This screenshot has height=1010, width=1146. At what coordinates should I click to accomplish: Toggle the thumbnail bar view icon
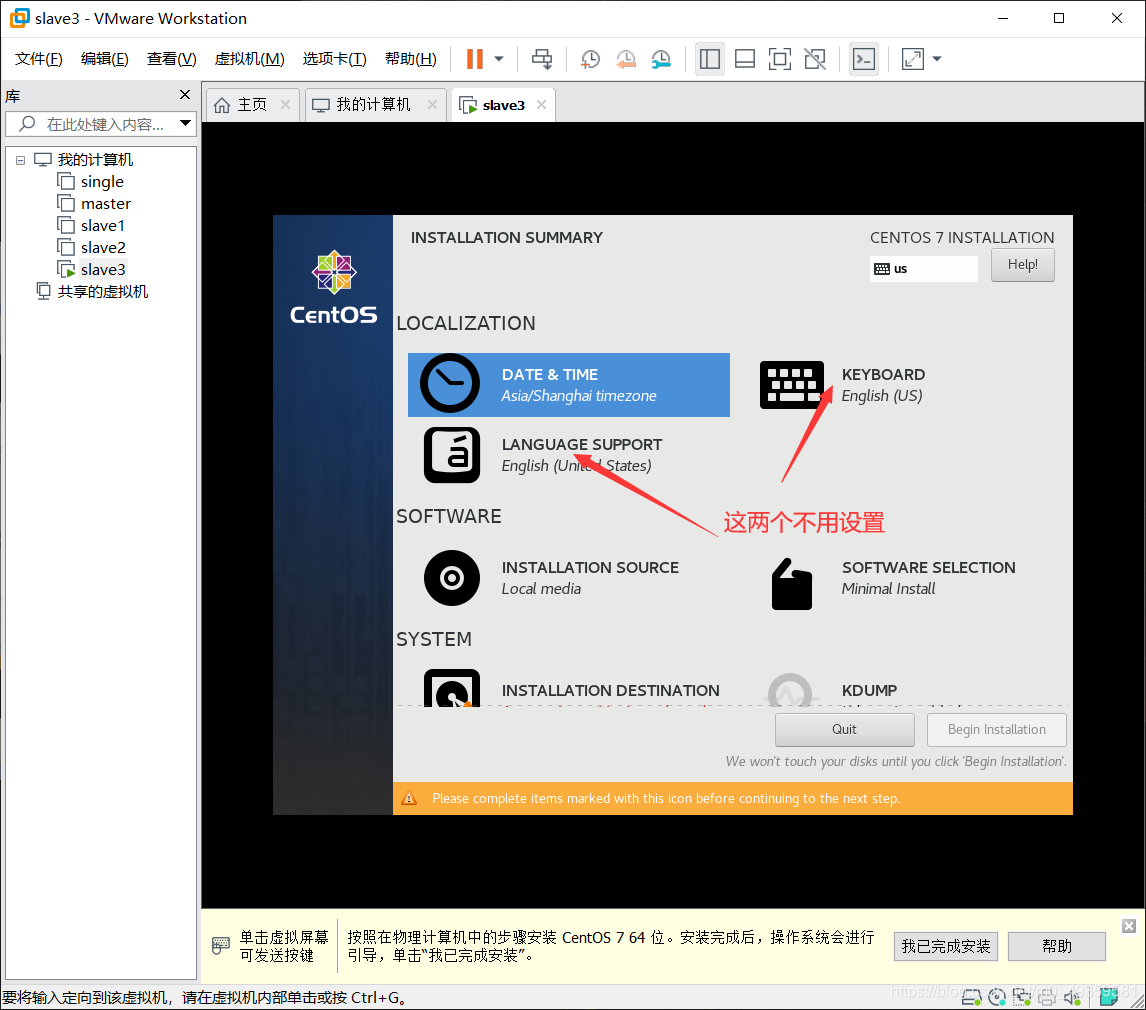pyautogui.click(x=745, y=59)
